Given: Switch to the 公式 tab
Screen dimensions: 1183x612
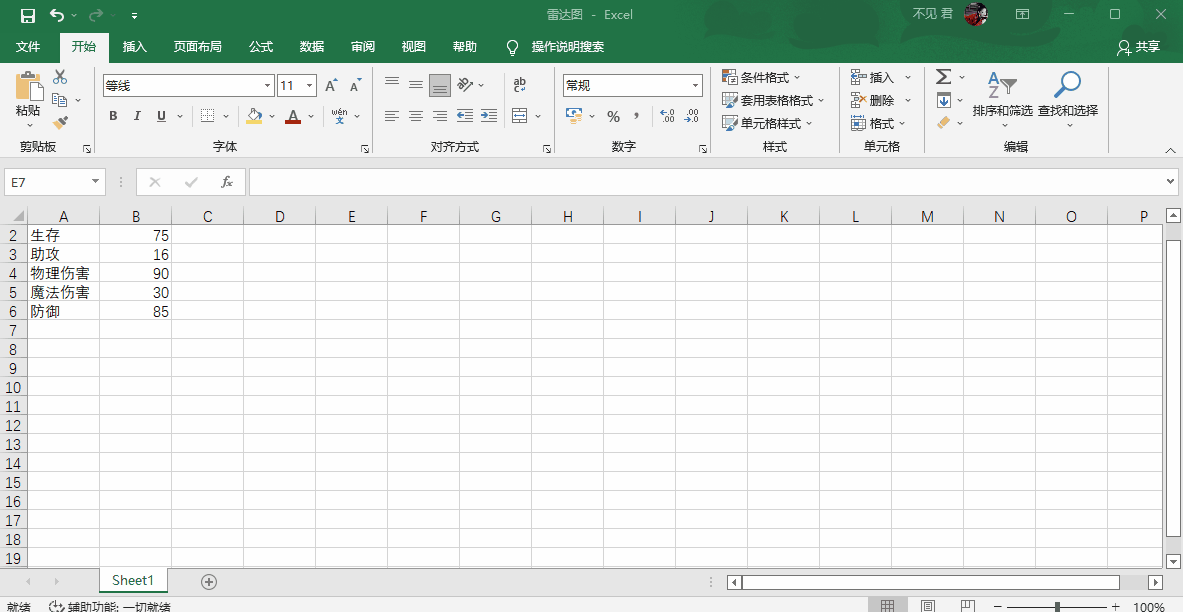Looking at the screenshot, I should (261, 47).
